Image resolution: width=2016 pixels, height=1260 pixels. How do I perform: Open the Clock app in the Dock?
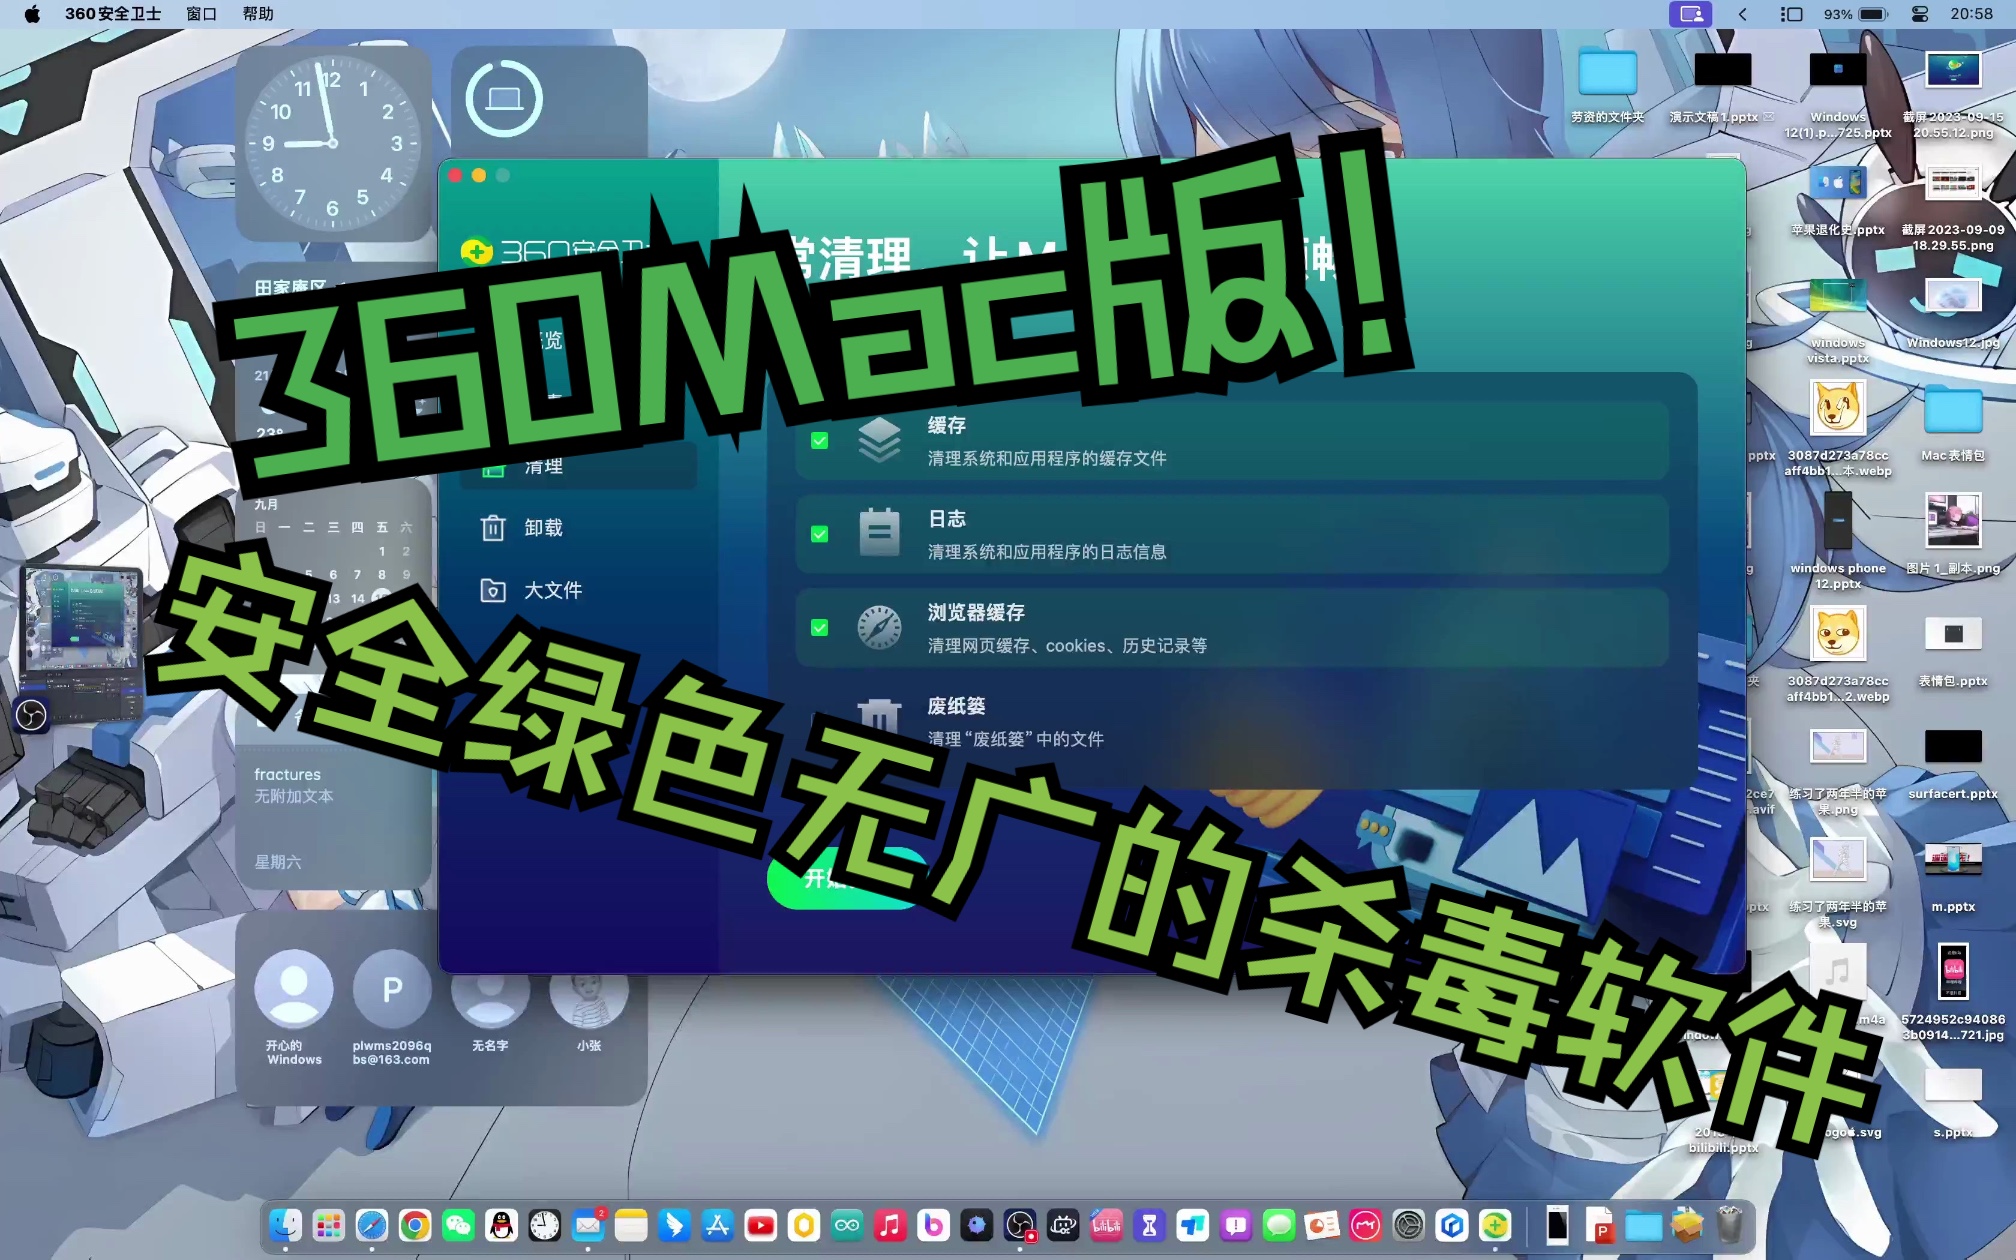(544, 1225)
